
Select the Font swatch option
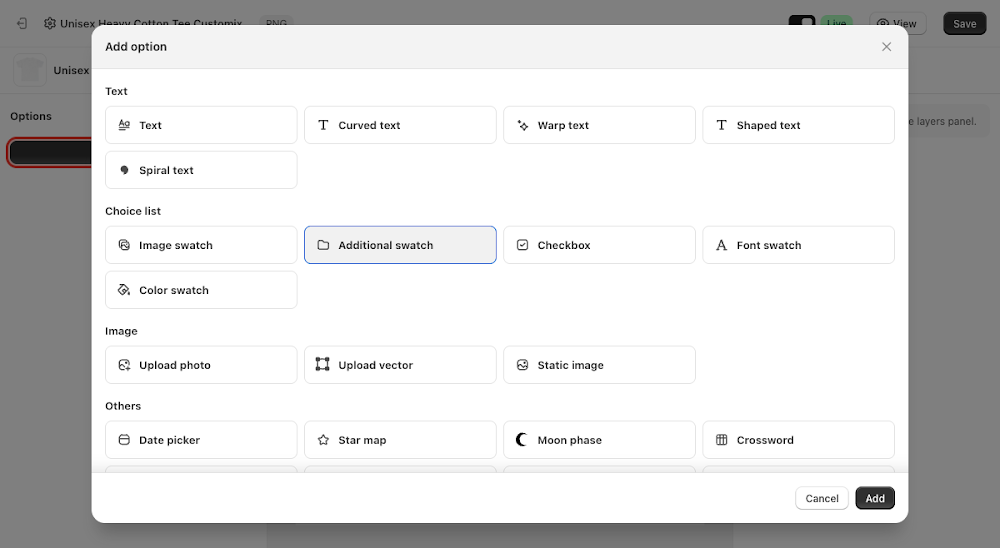pyautogui.click(x=798, y=245)
